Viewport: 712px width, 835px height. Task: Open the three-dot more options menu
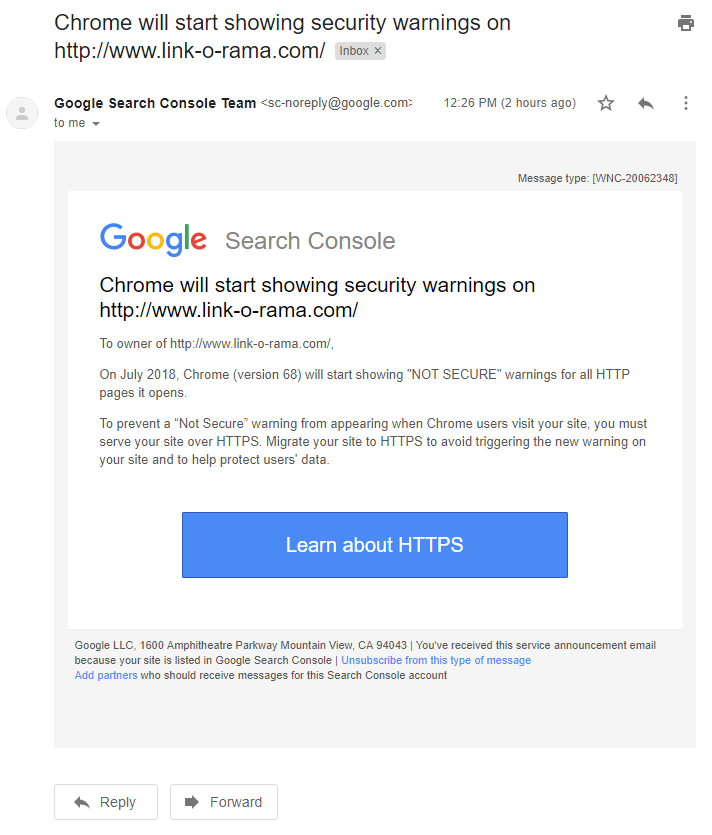tap(686, 103)
